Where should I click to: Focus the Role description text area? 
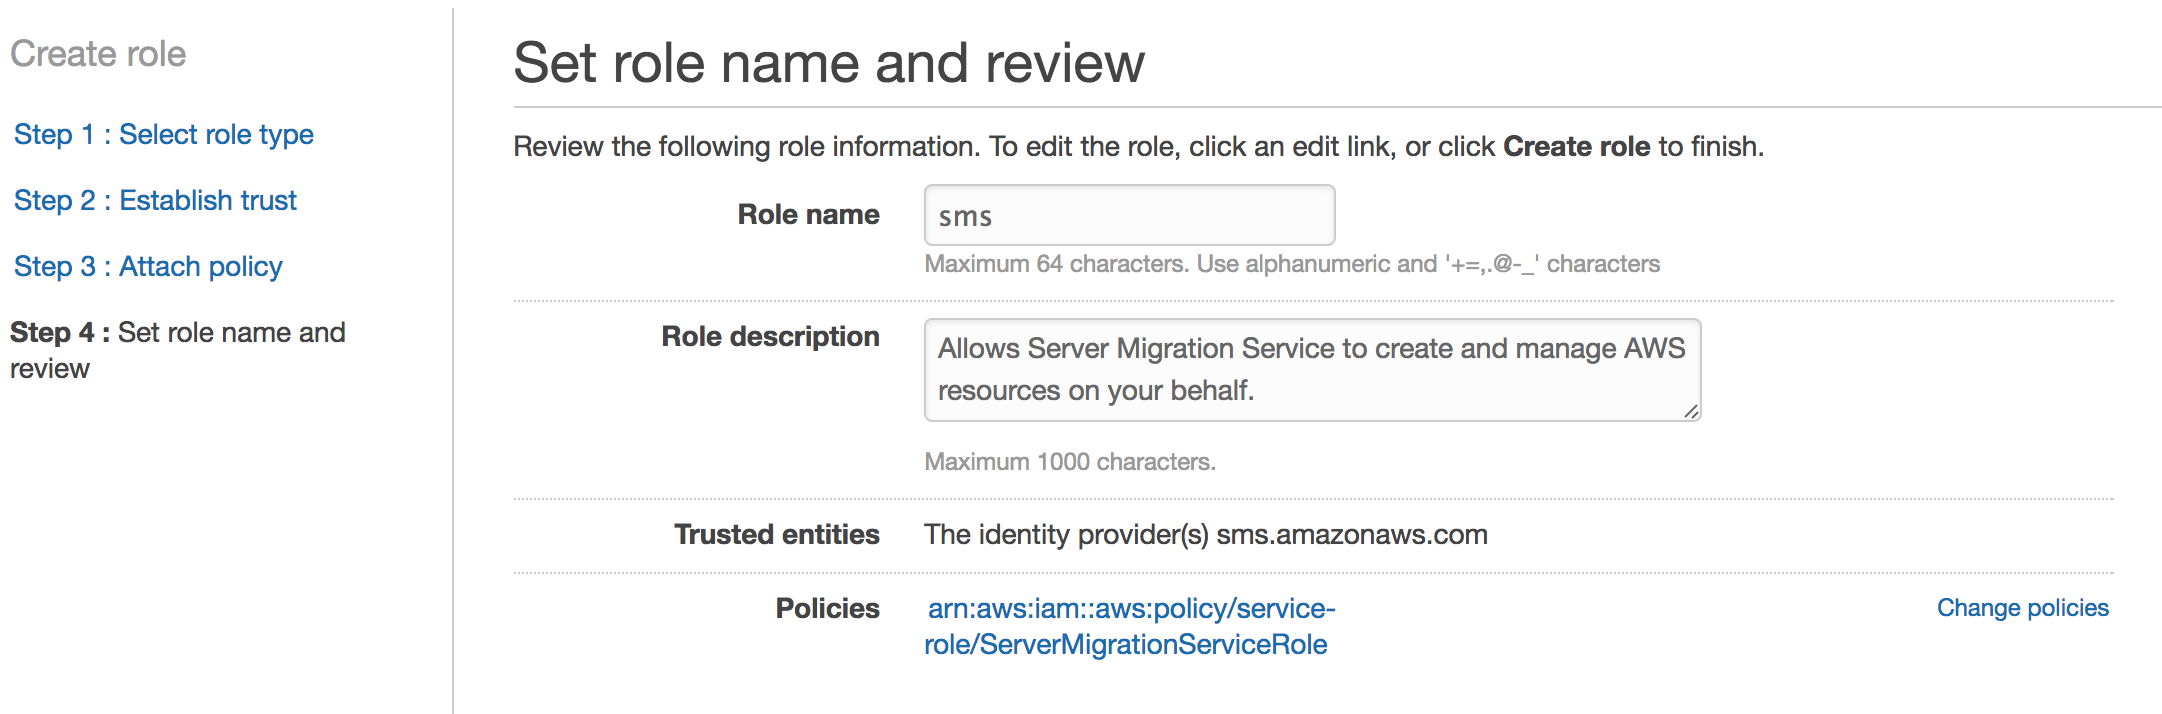[1311, 369]
